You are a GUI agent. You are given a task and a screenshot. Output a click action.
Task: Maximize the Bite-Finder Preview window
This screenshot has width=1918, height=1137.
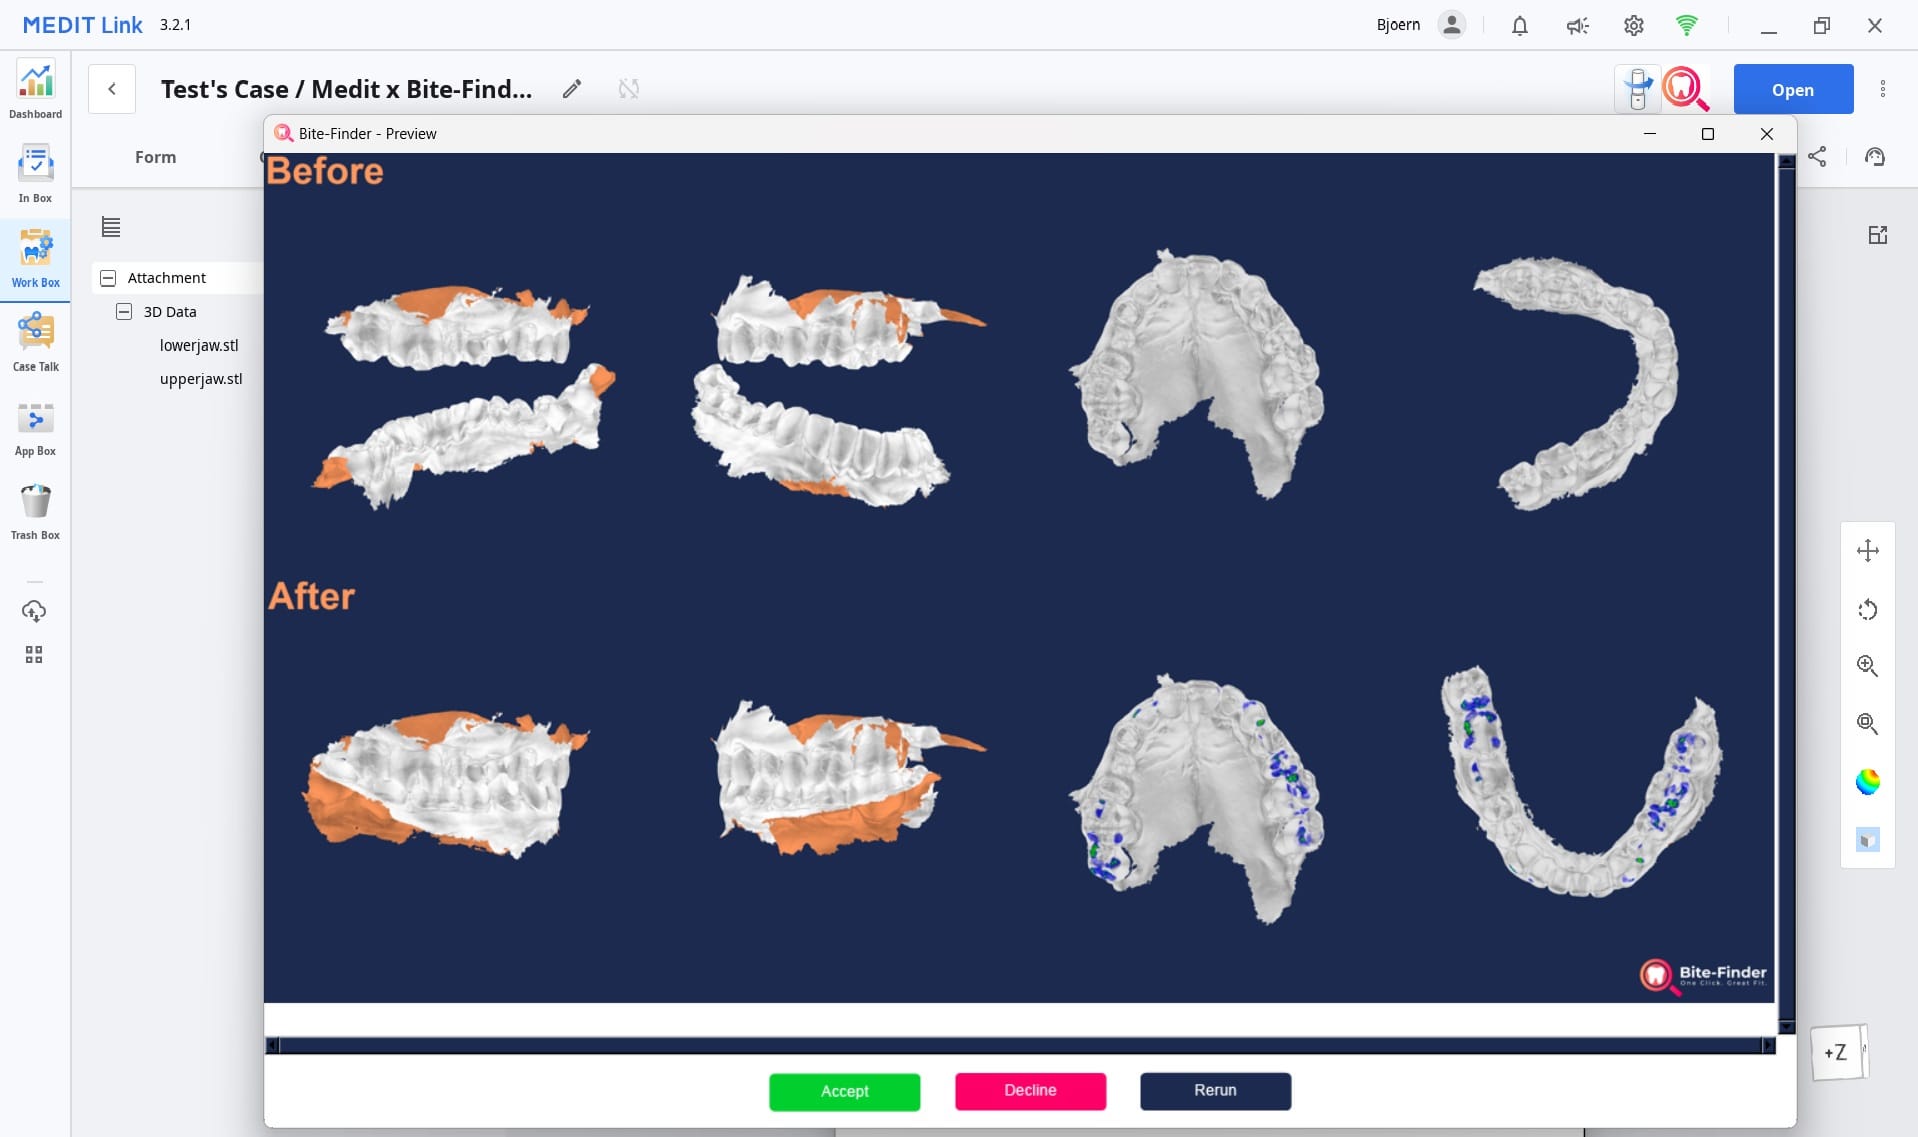pos(1708,134)
